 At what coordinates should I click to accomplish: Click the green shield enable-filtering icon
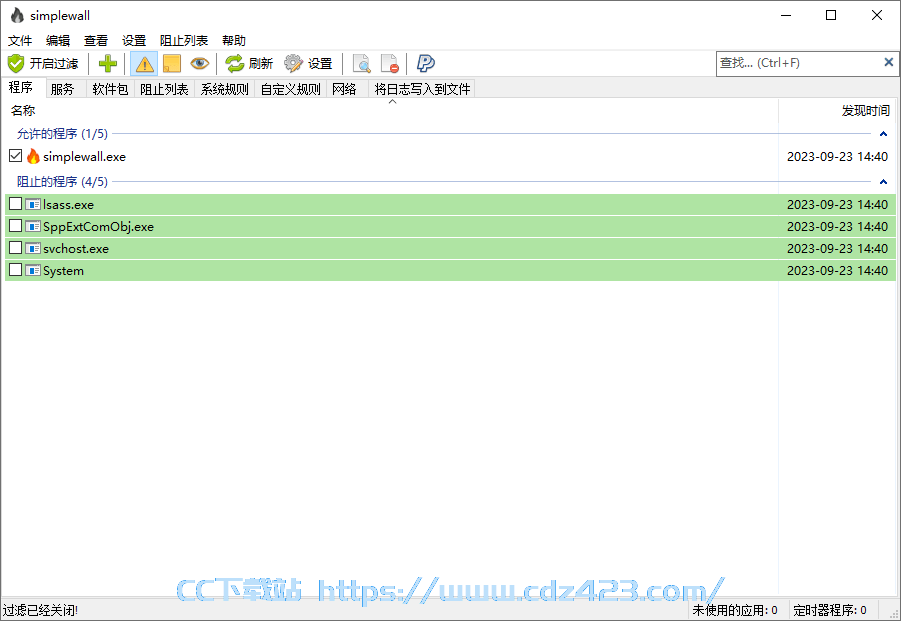(x=16, y=63)
